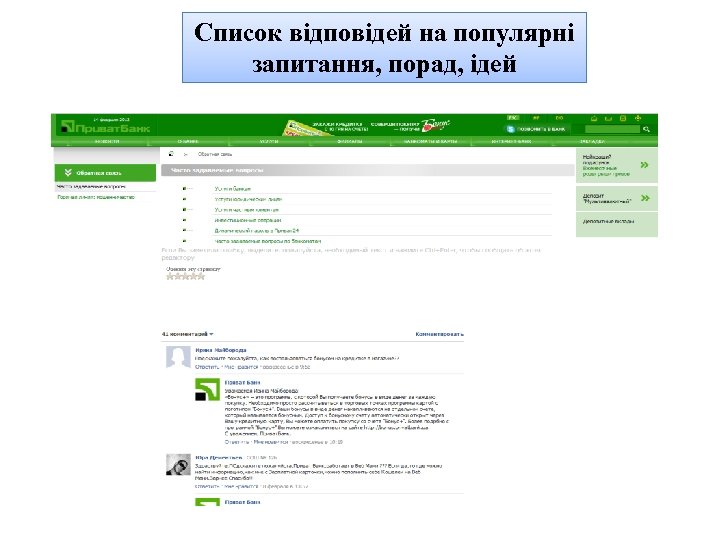Open Ирина Майборода's profile name
This screenshot has width=720, height=540.
[221, 350]
